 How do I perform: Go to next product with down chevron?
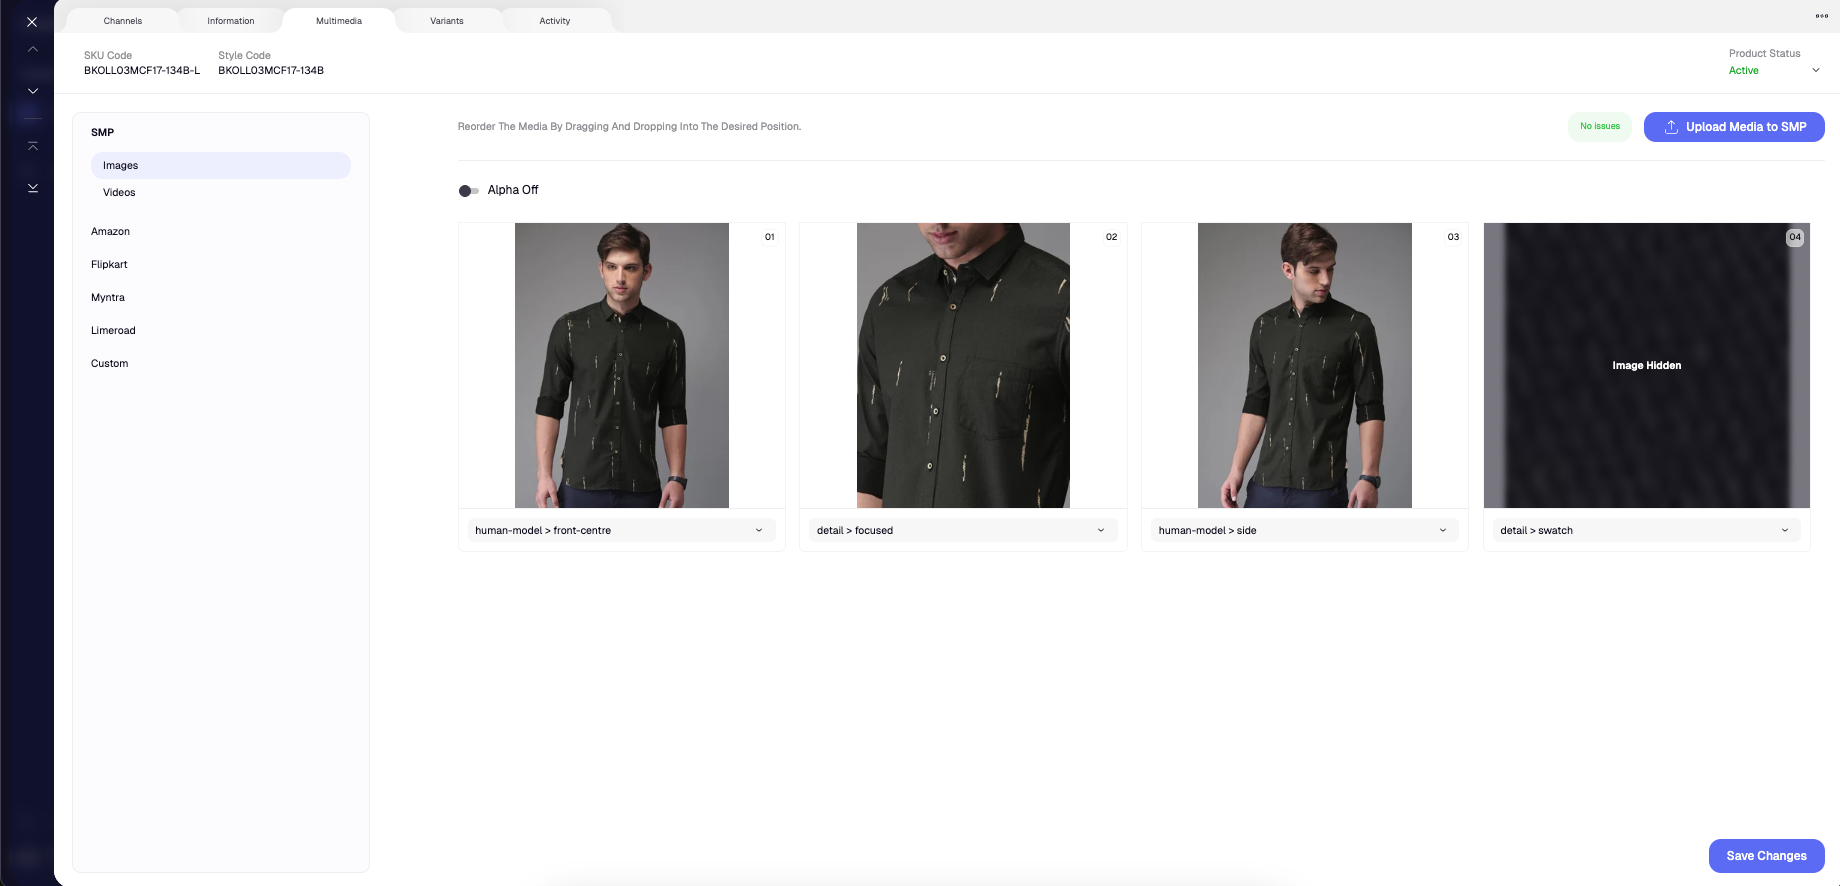[33, 91]
